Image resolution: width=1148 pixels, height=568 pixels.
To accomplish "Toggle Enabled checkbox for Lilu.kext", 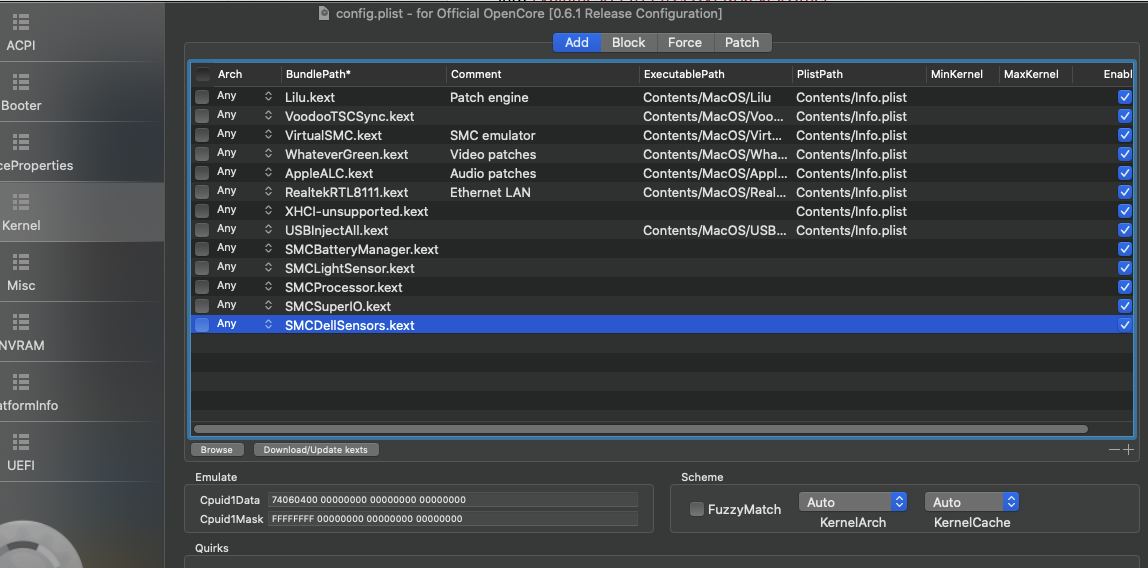I will (1125, 97).
